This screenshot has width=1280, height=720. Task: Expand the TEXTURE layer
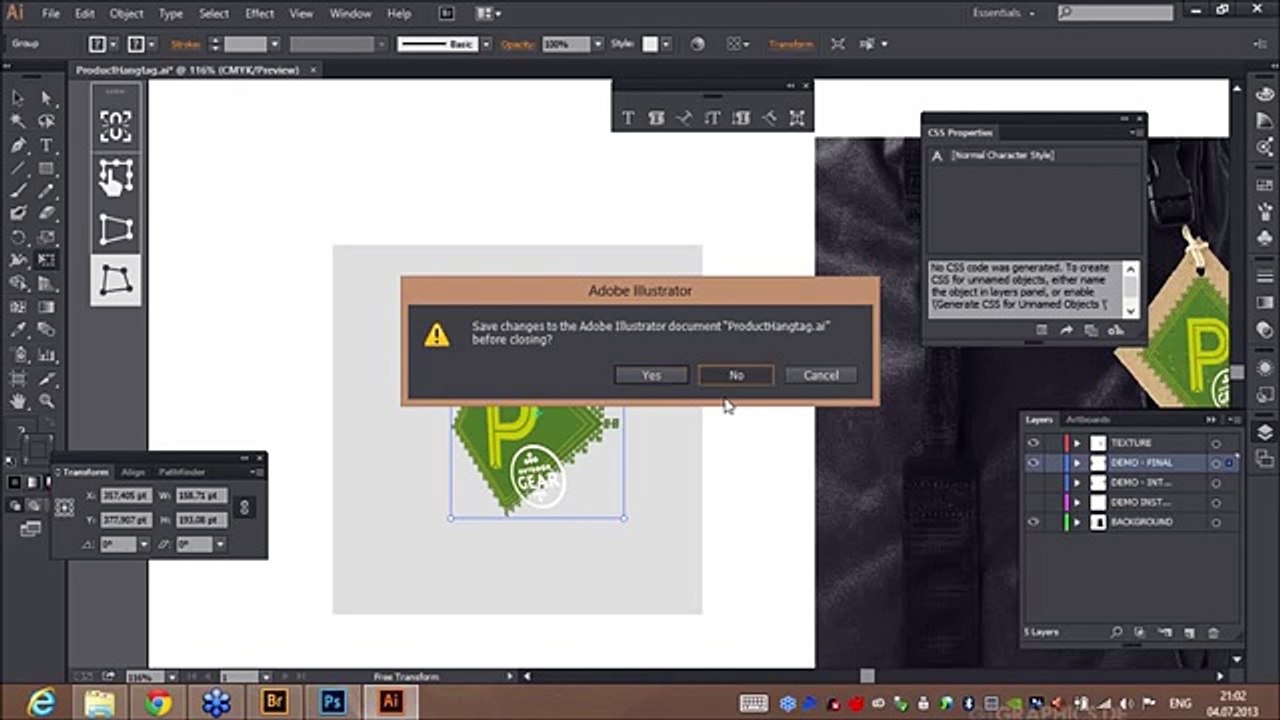(x=1077, y=443)
